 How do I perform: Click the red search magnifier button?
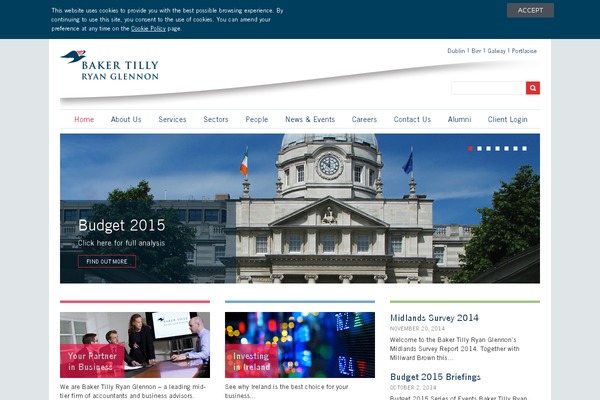click(x=533, y=88)
